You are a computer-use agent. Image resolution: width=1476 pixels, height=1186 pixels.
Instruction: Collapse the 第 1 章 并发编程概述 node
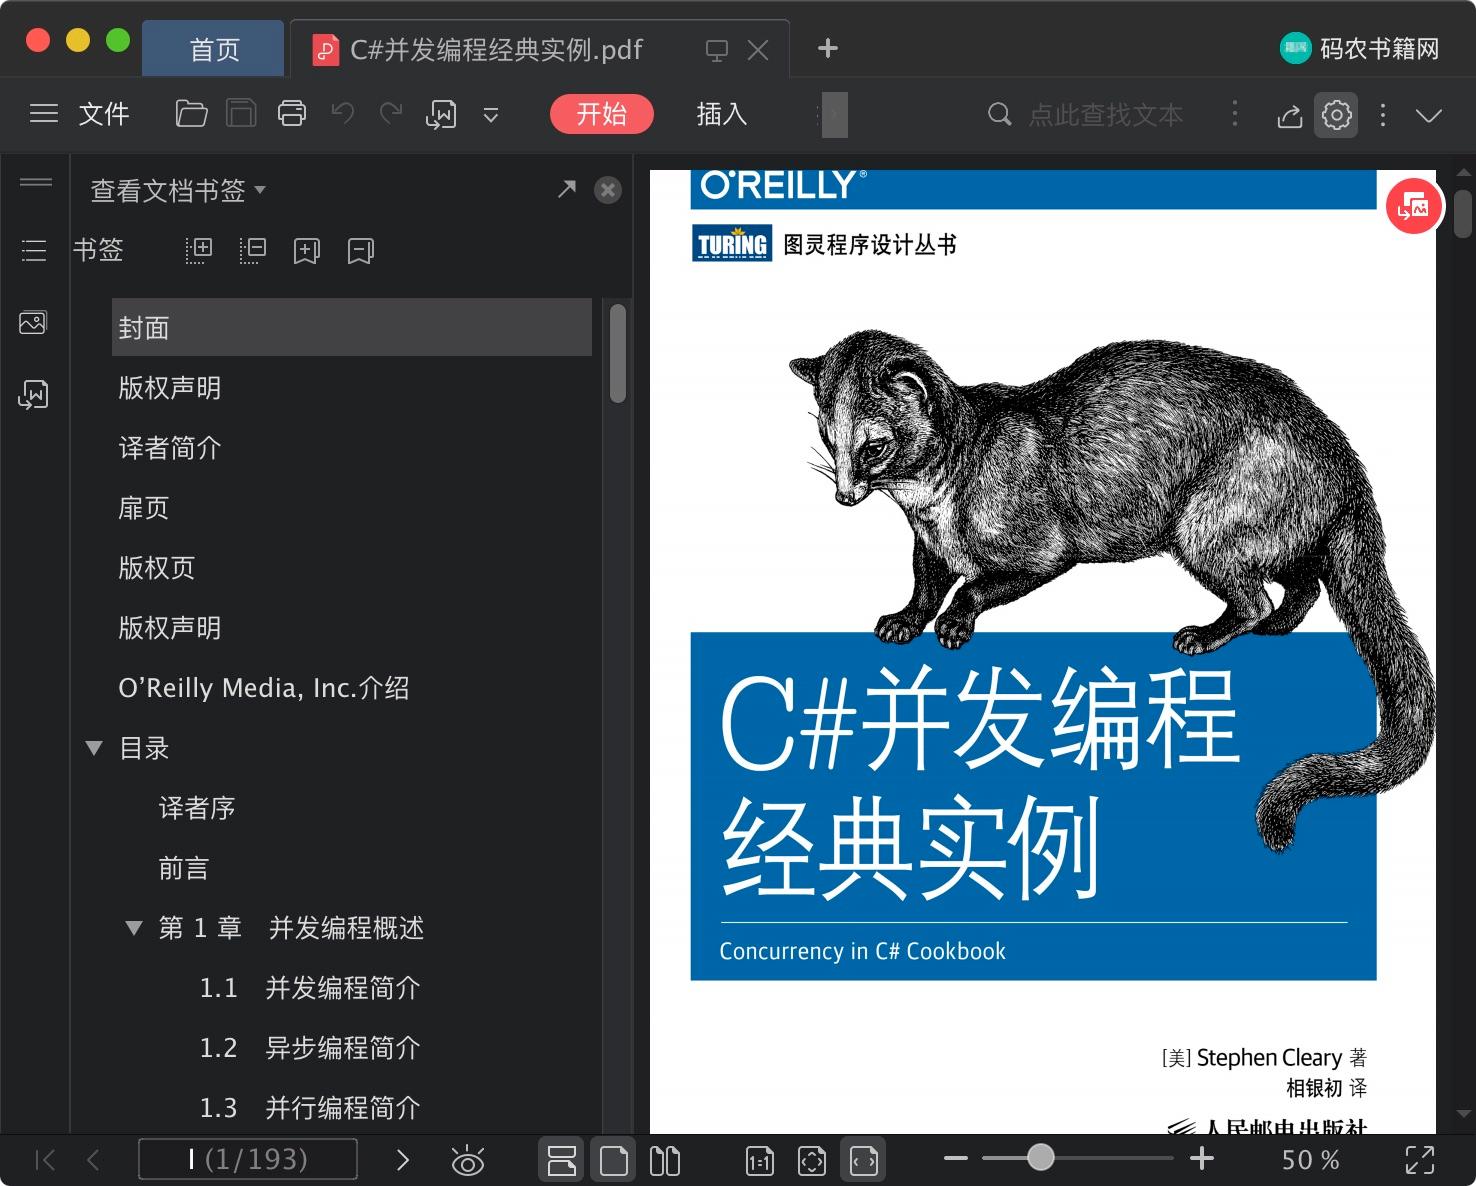(133, 928)
